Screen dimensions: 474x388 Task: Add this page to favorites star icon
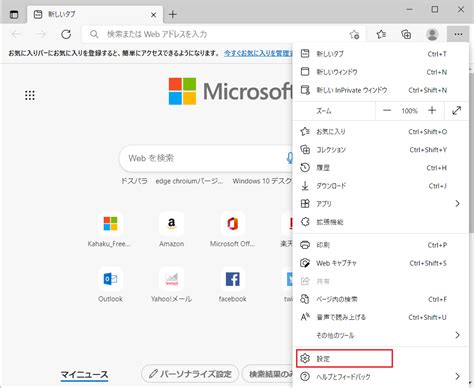[354, 34]
